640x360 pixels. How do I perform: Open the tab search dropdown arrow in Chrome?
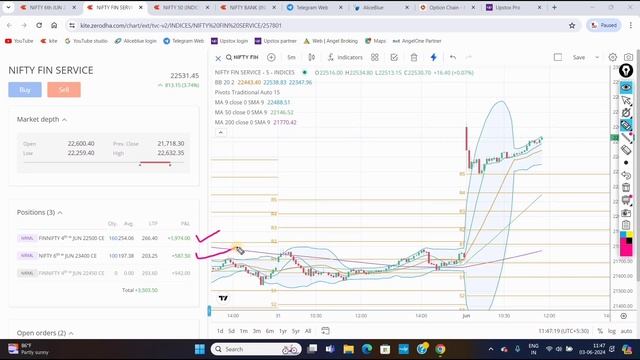(8, 7)
